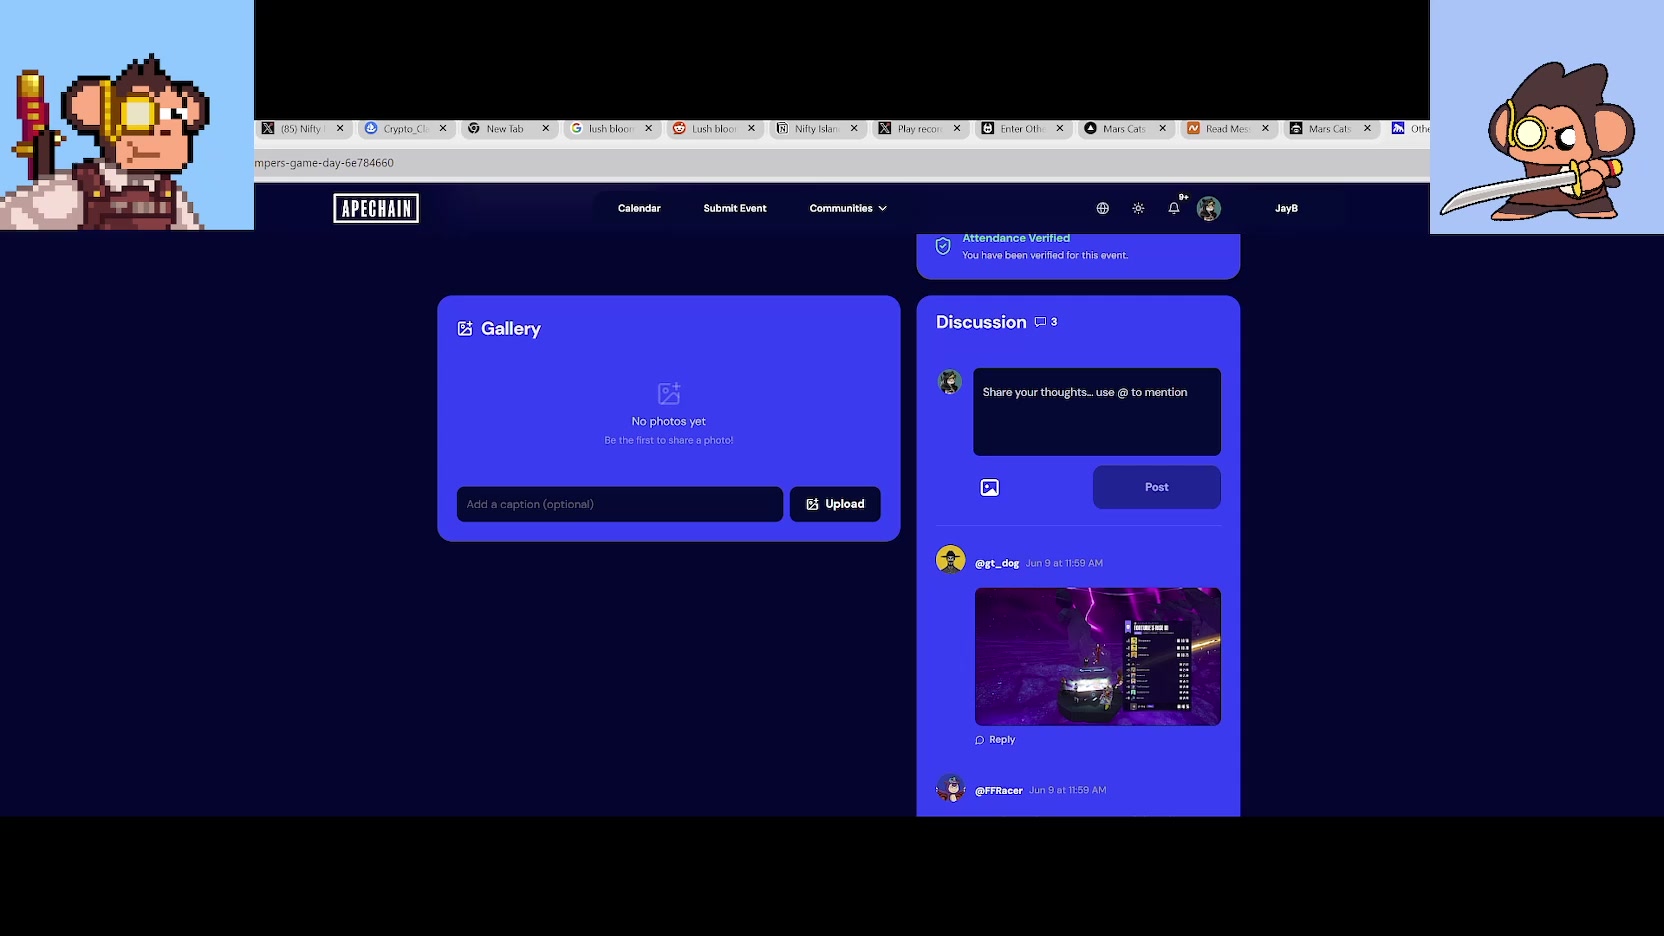Viewport: 1664px width, 936px height.
Task: Switch to the Play recor browser tab
Action: point(918,129)
